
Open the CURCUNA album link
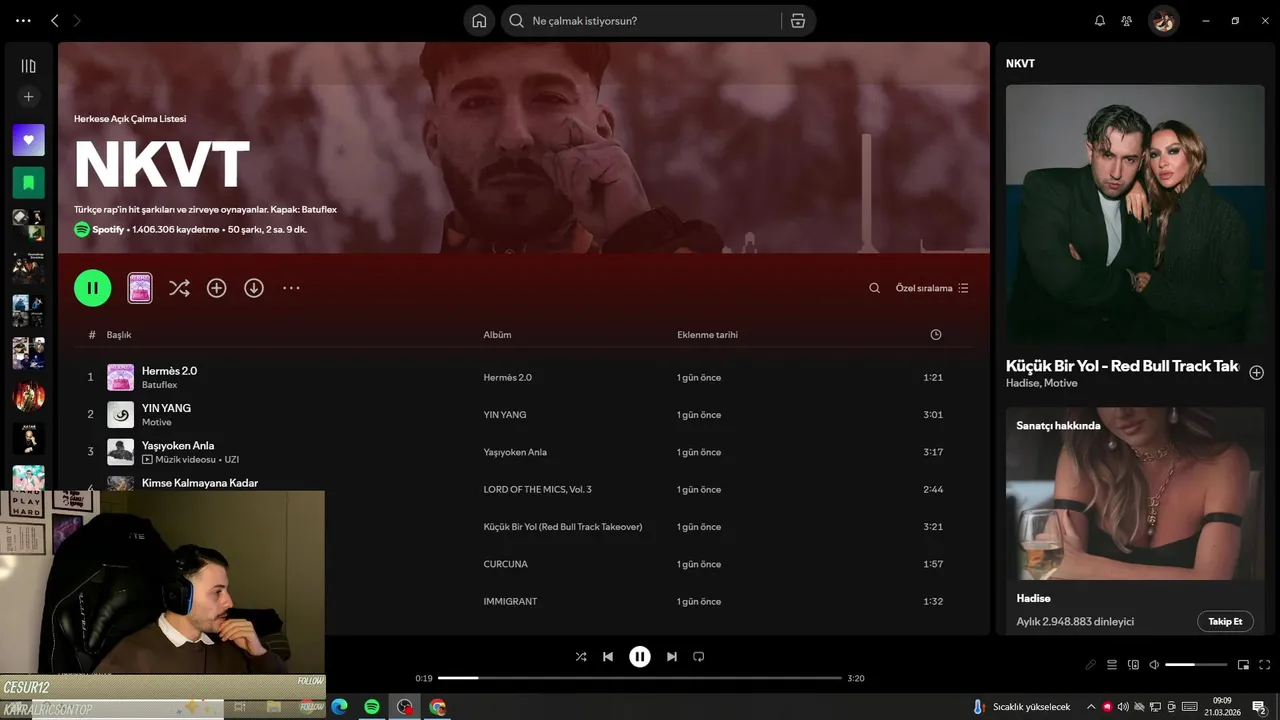(505, 564)
